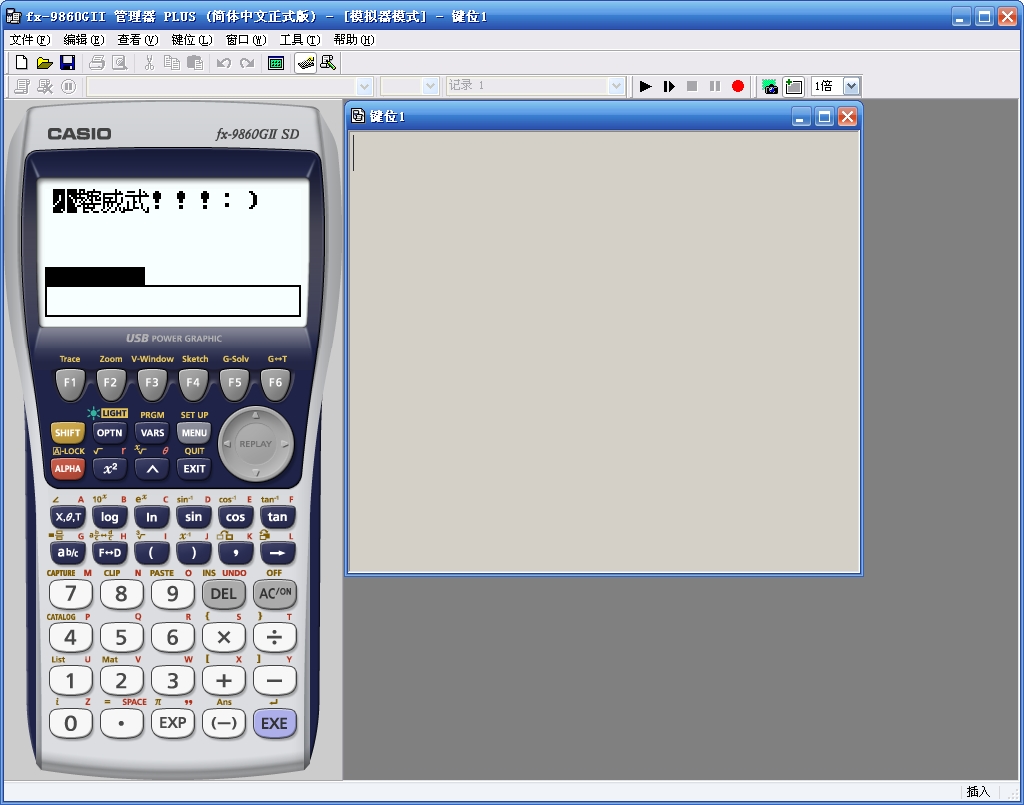The height and width of the screenshot is (805, 1024).
Task: Open the wide left toolbar dropdown
Action: pyautogui.click(x=364, y=86)
